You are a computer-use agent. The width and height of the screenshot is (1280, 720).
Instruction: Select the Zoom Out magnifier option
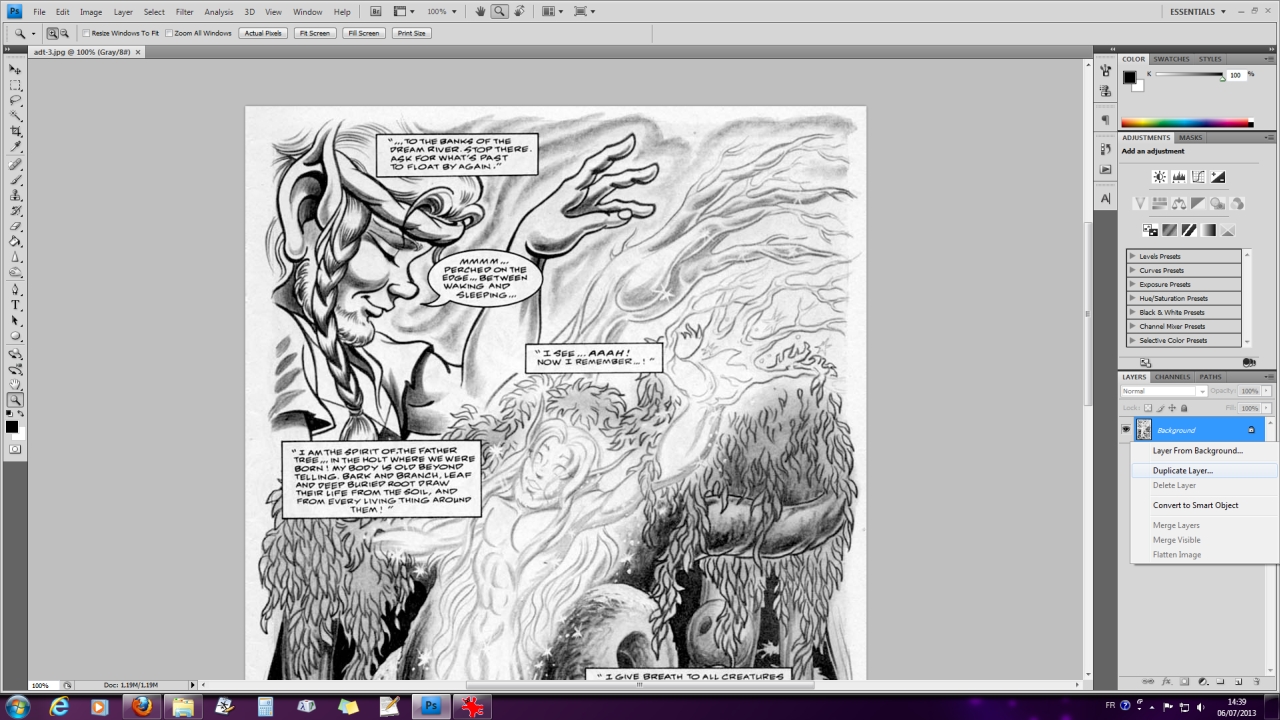pos(65,33)
